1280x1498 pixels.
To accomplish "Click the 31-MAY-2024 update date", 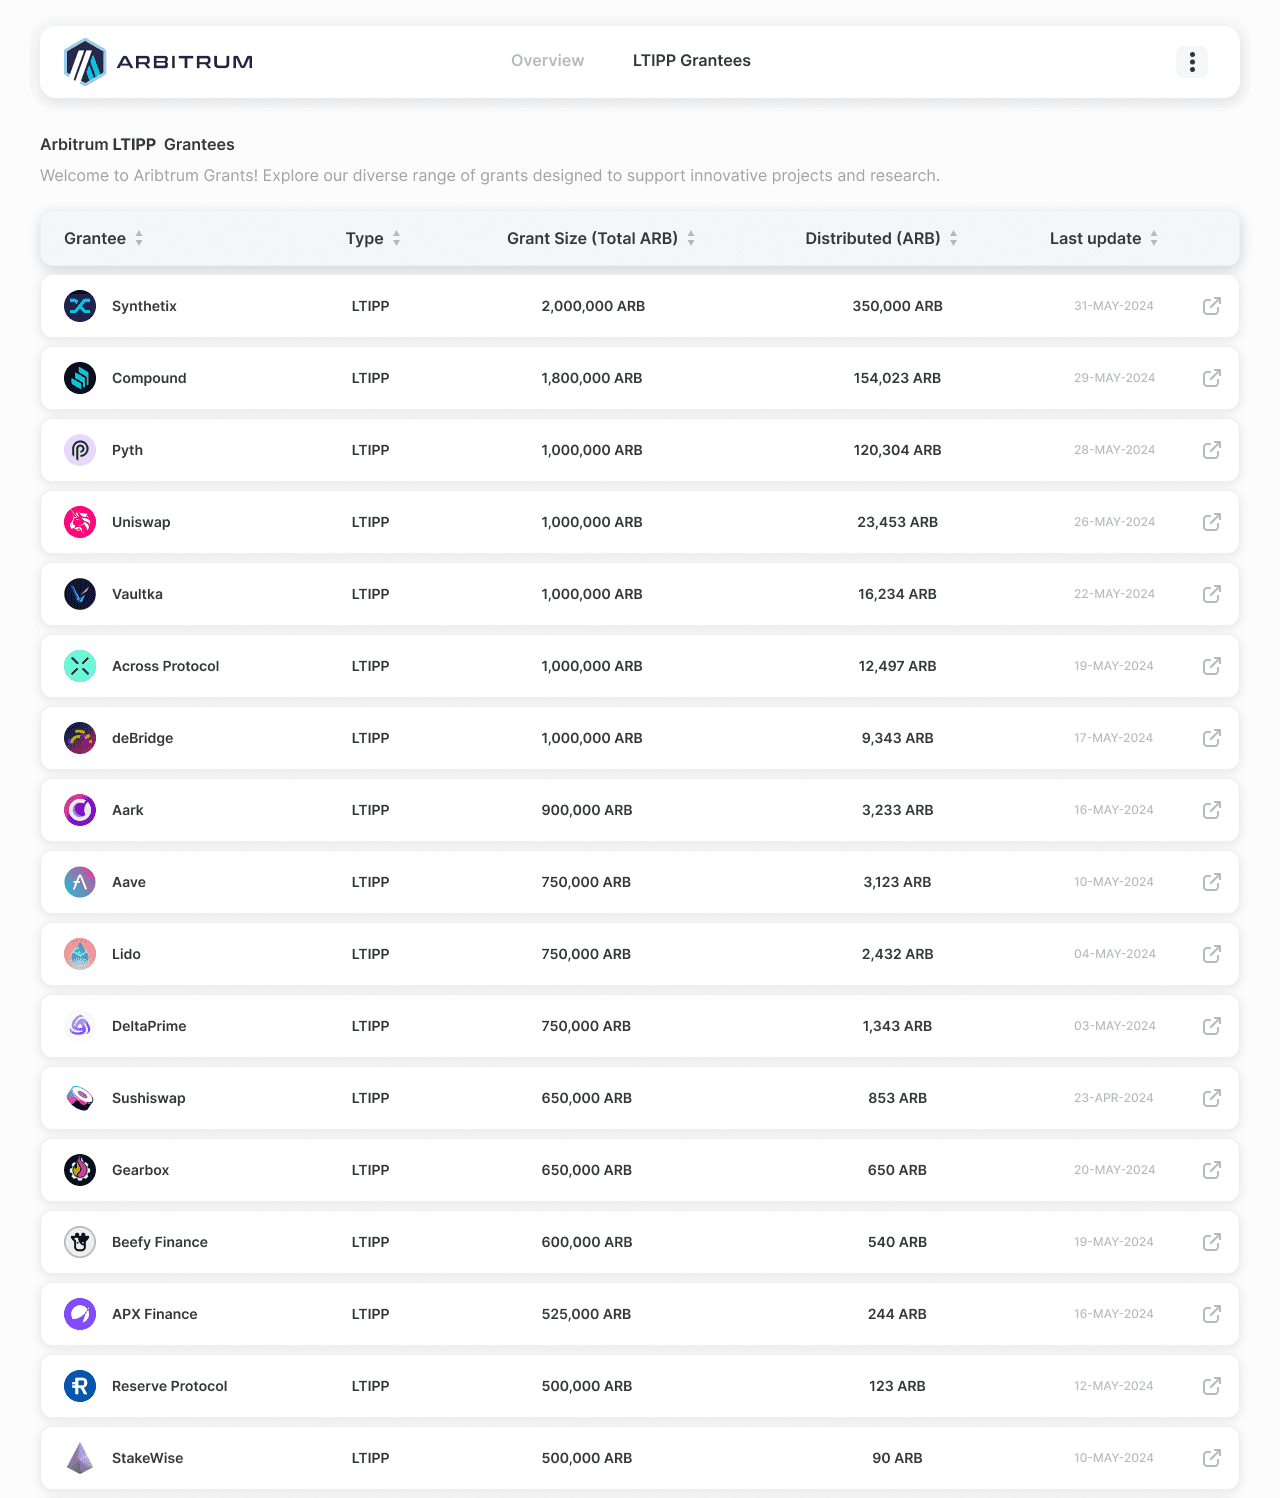I will 1114,306.
